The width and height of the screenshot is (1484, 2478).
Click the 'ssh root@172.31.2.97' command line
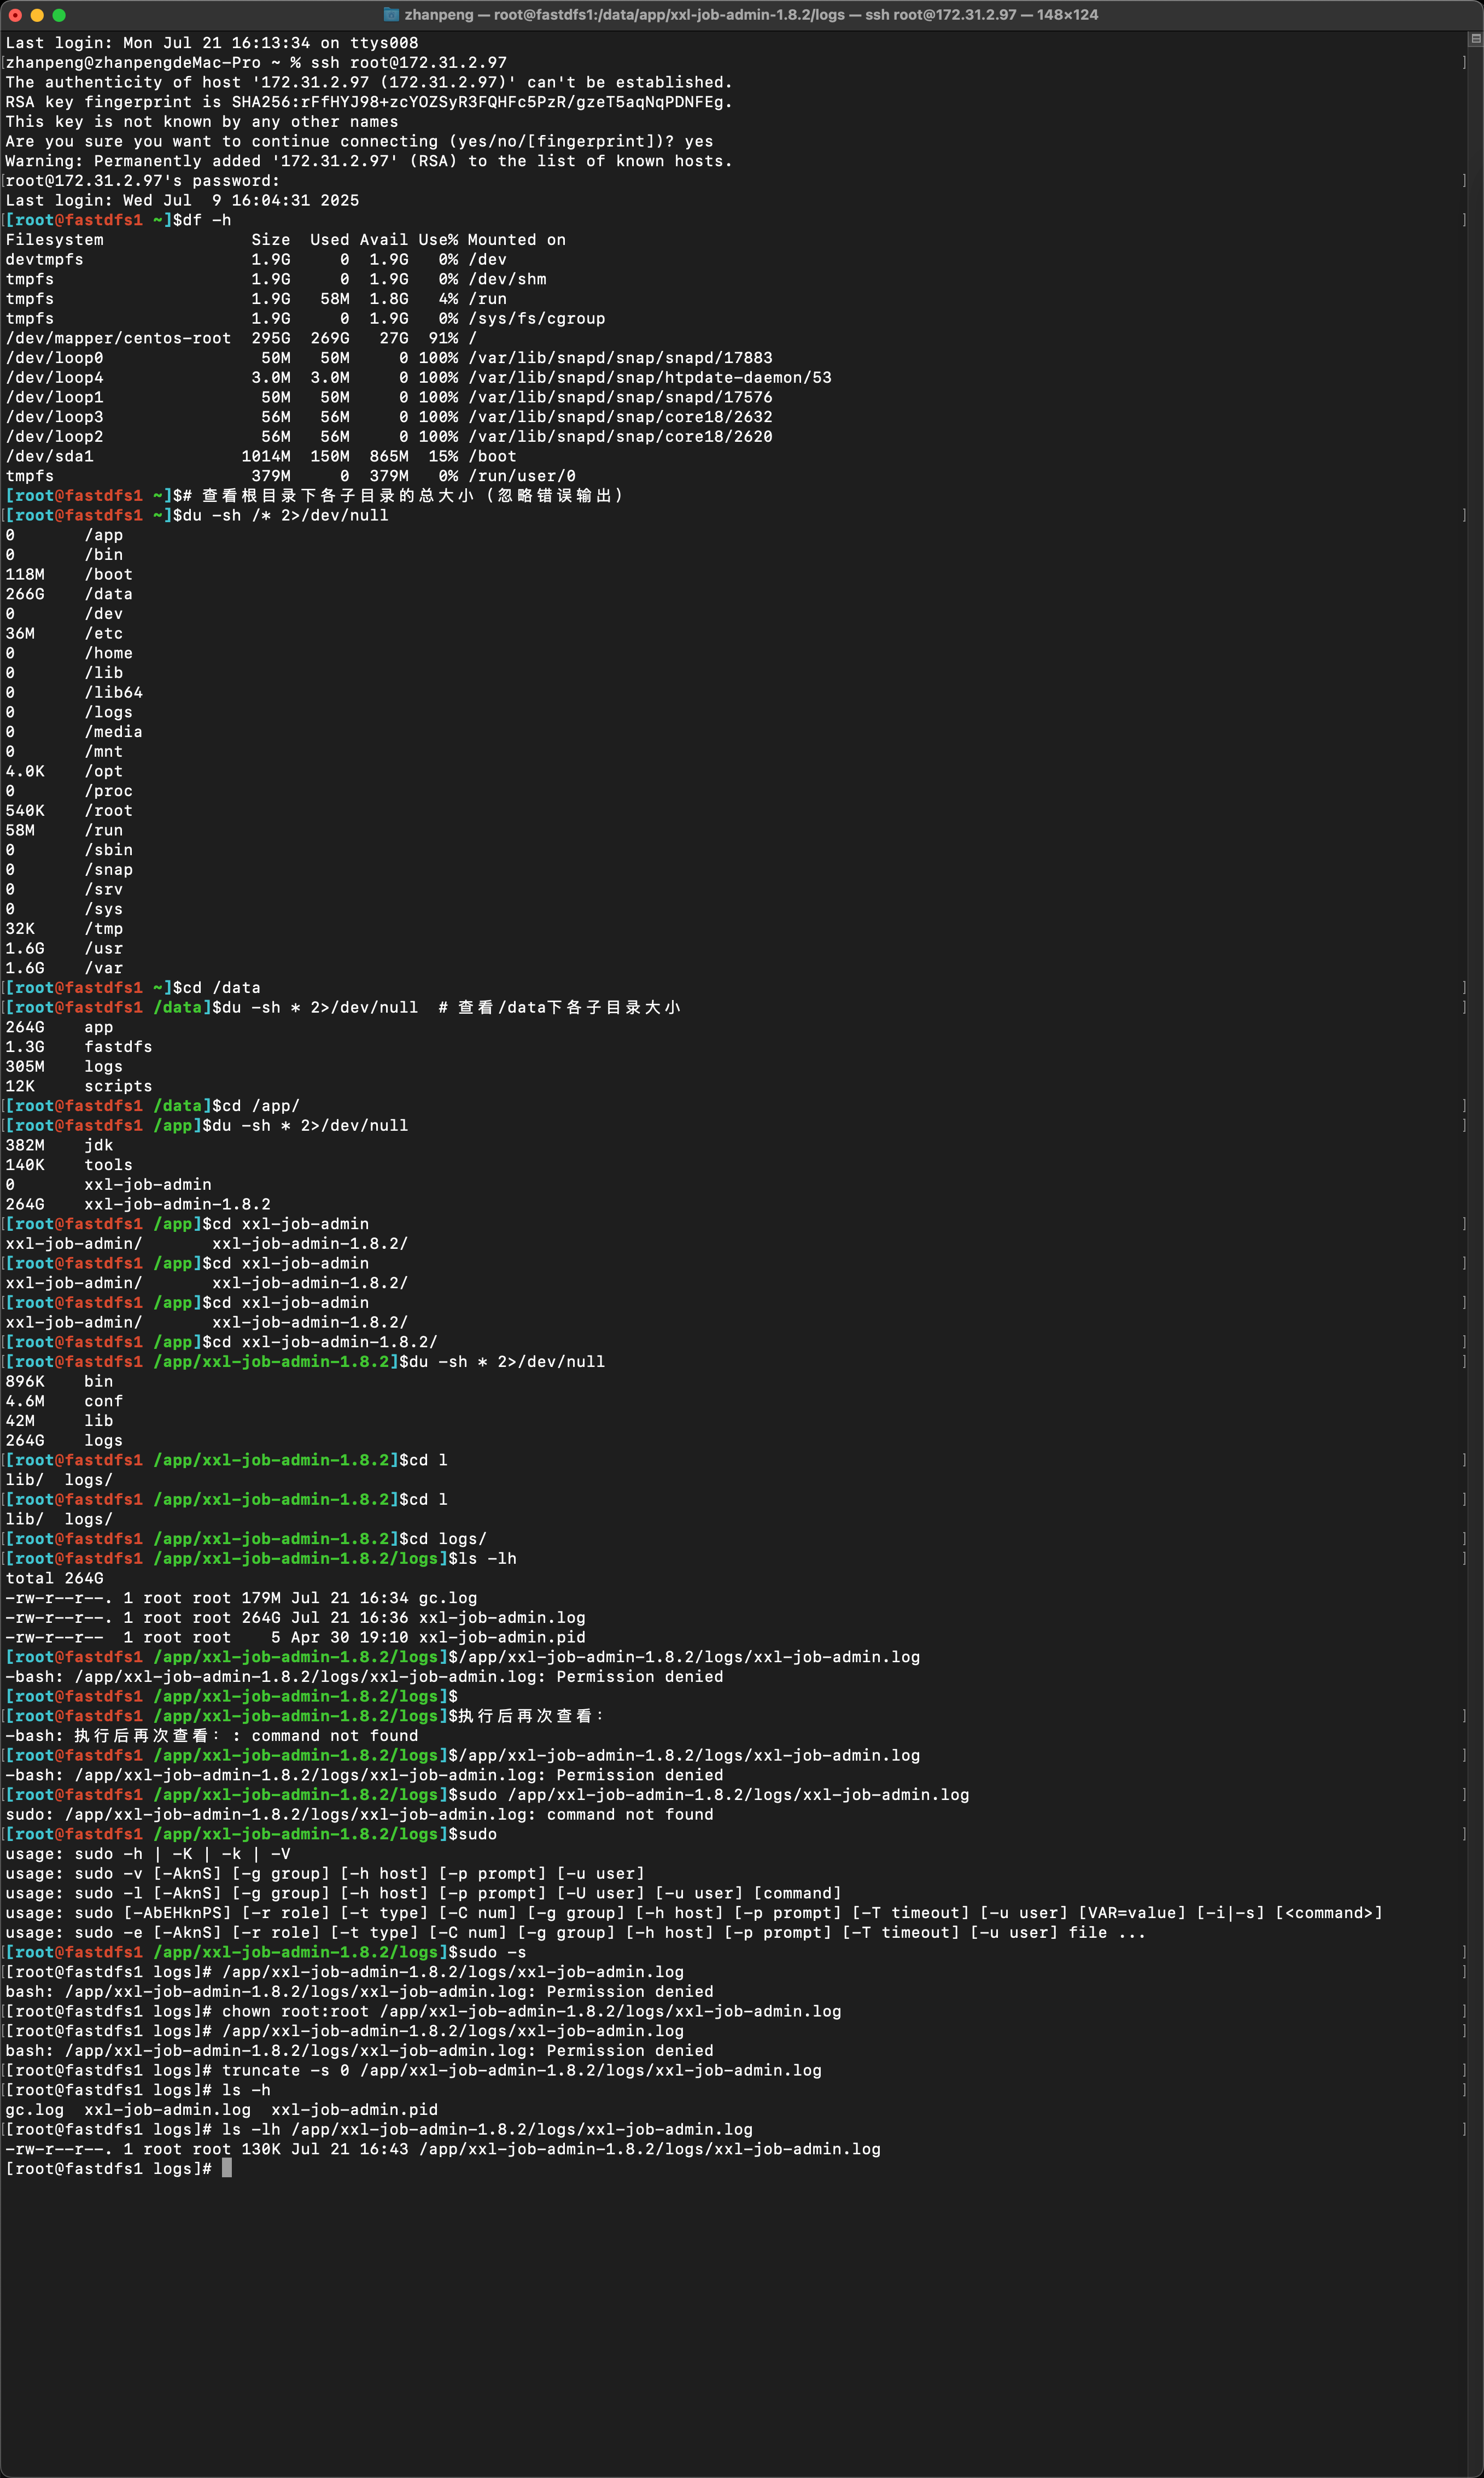pyautogui.click(x=408, y=62)
